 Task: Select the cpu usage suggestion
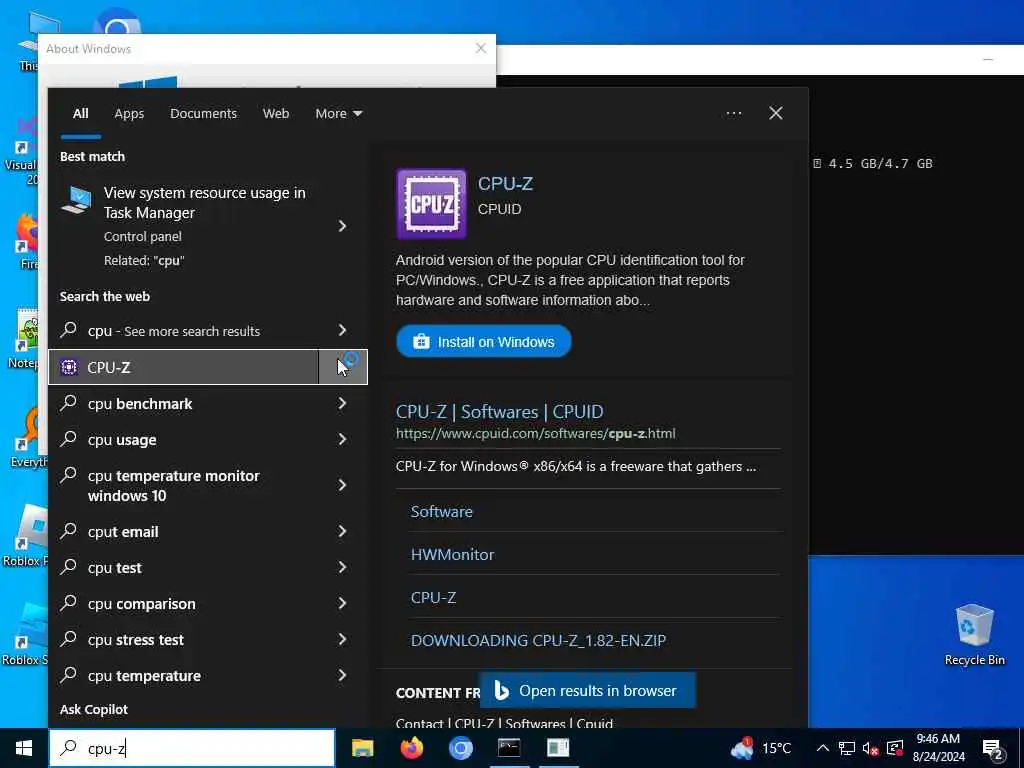(x=184, y=440)
